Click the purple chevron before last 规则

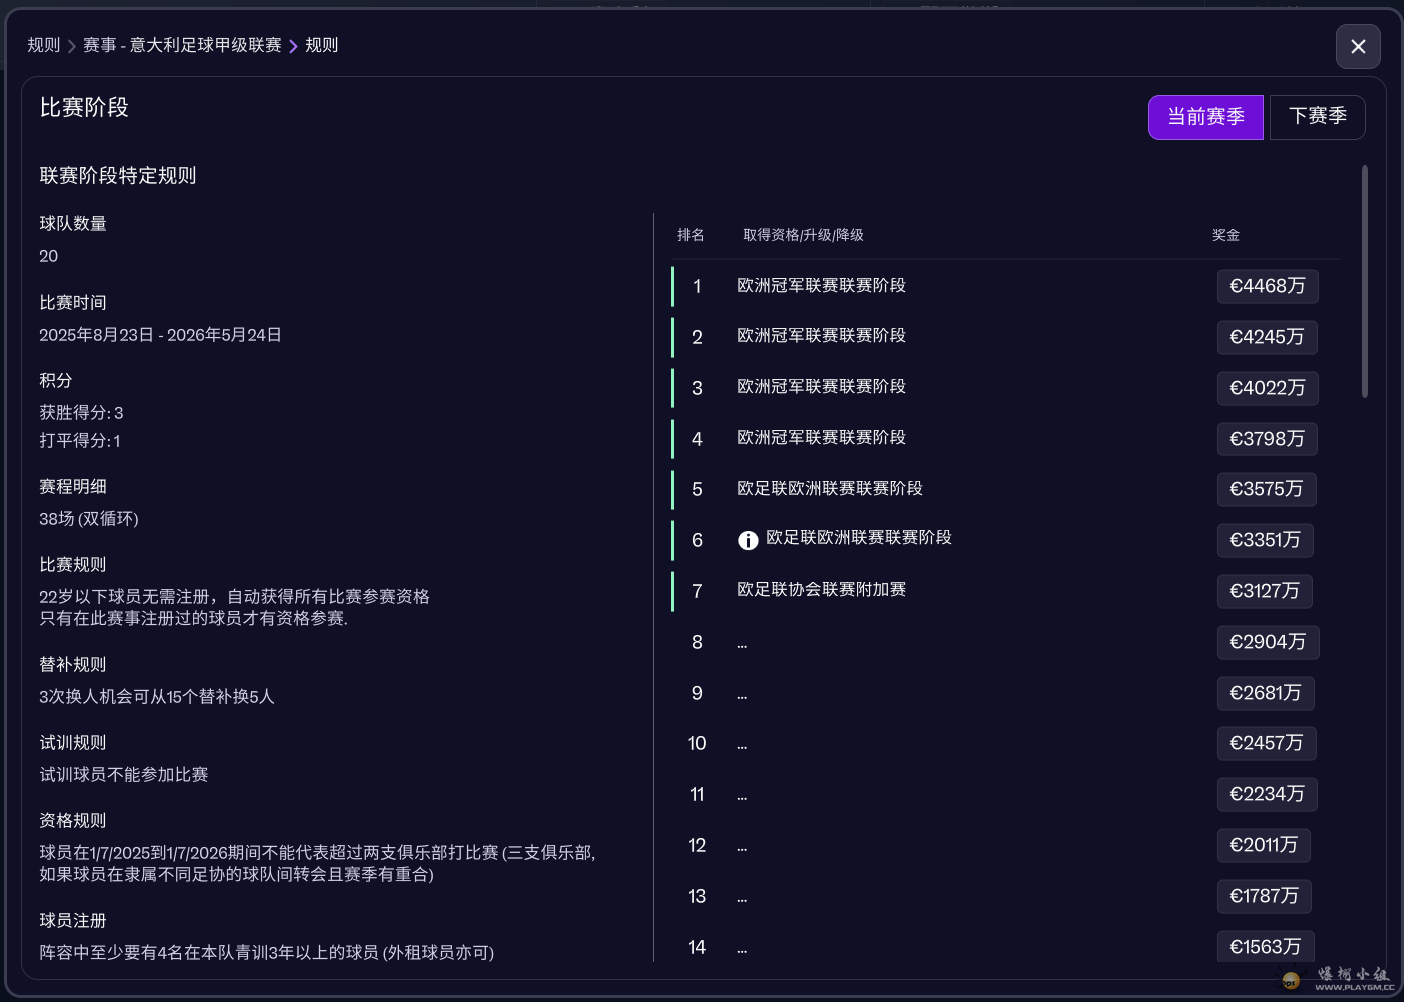tap(293, 46)
